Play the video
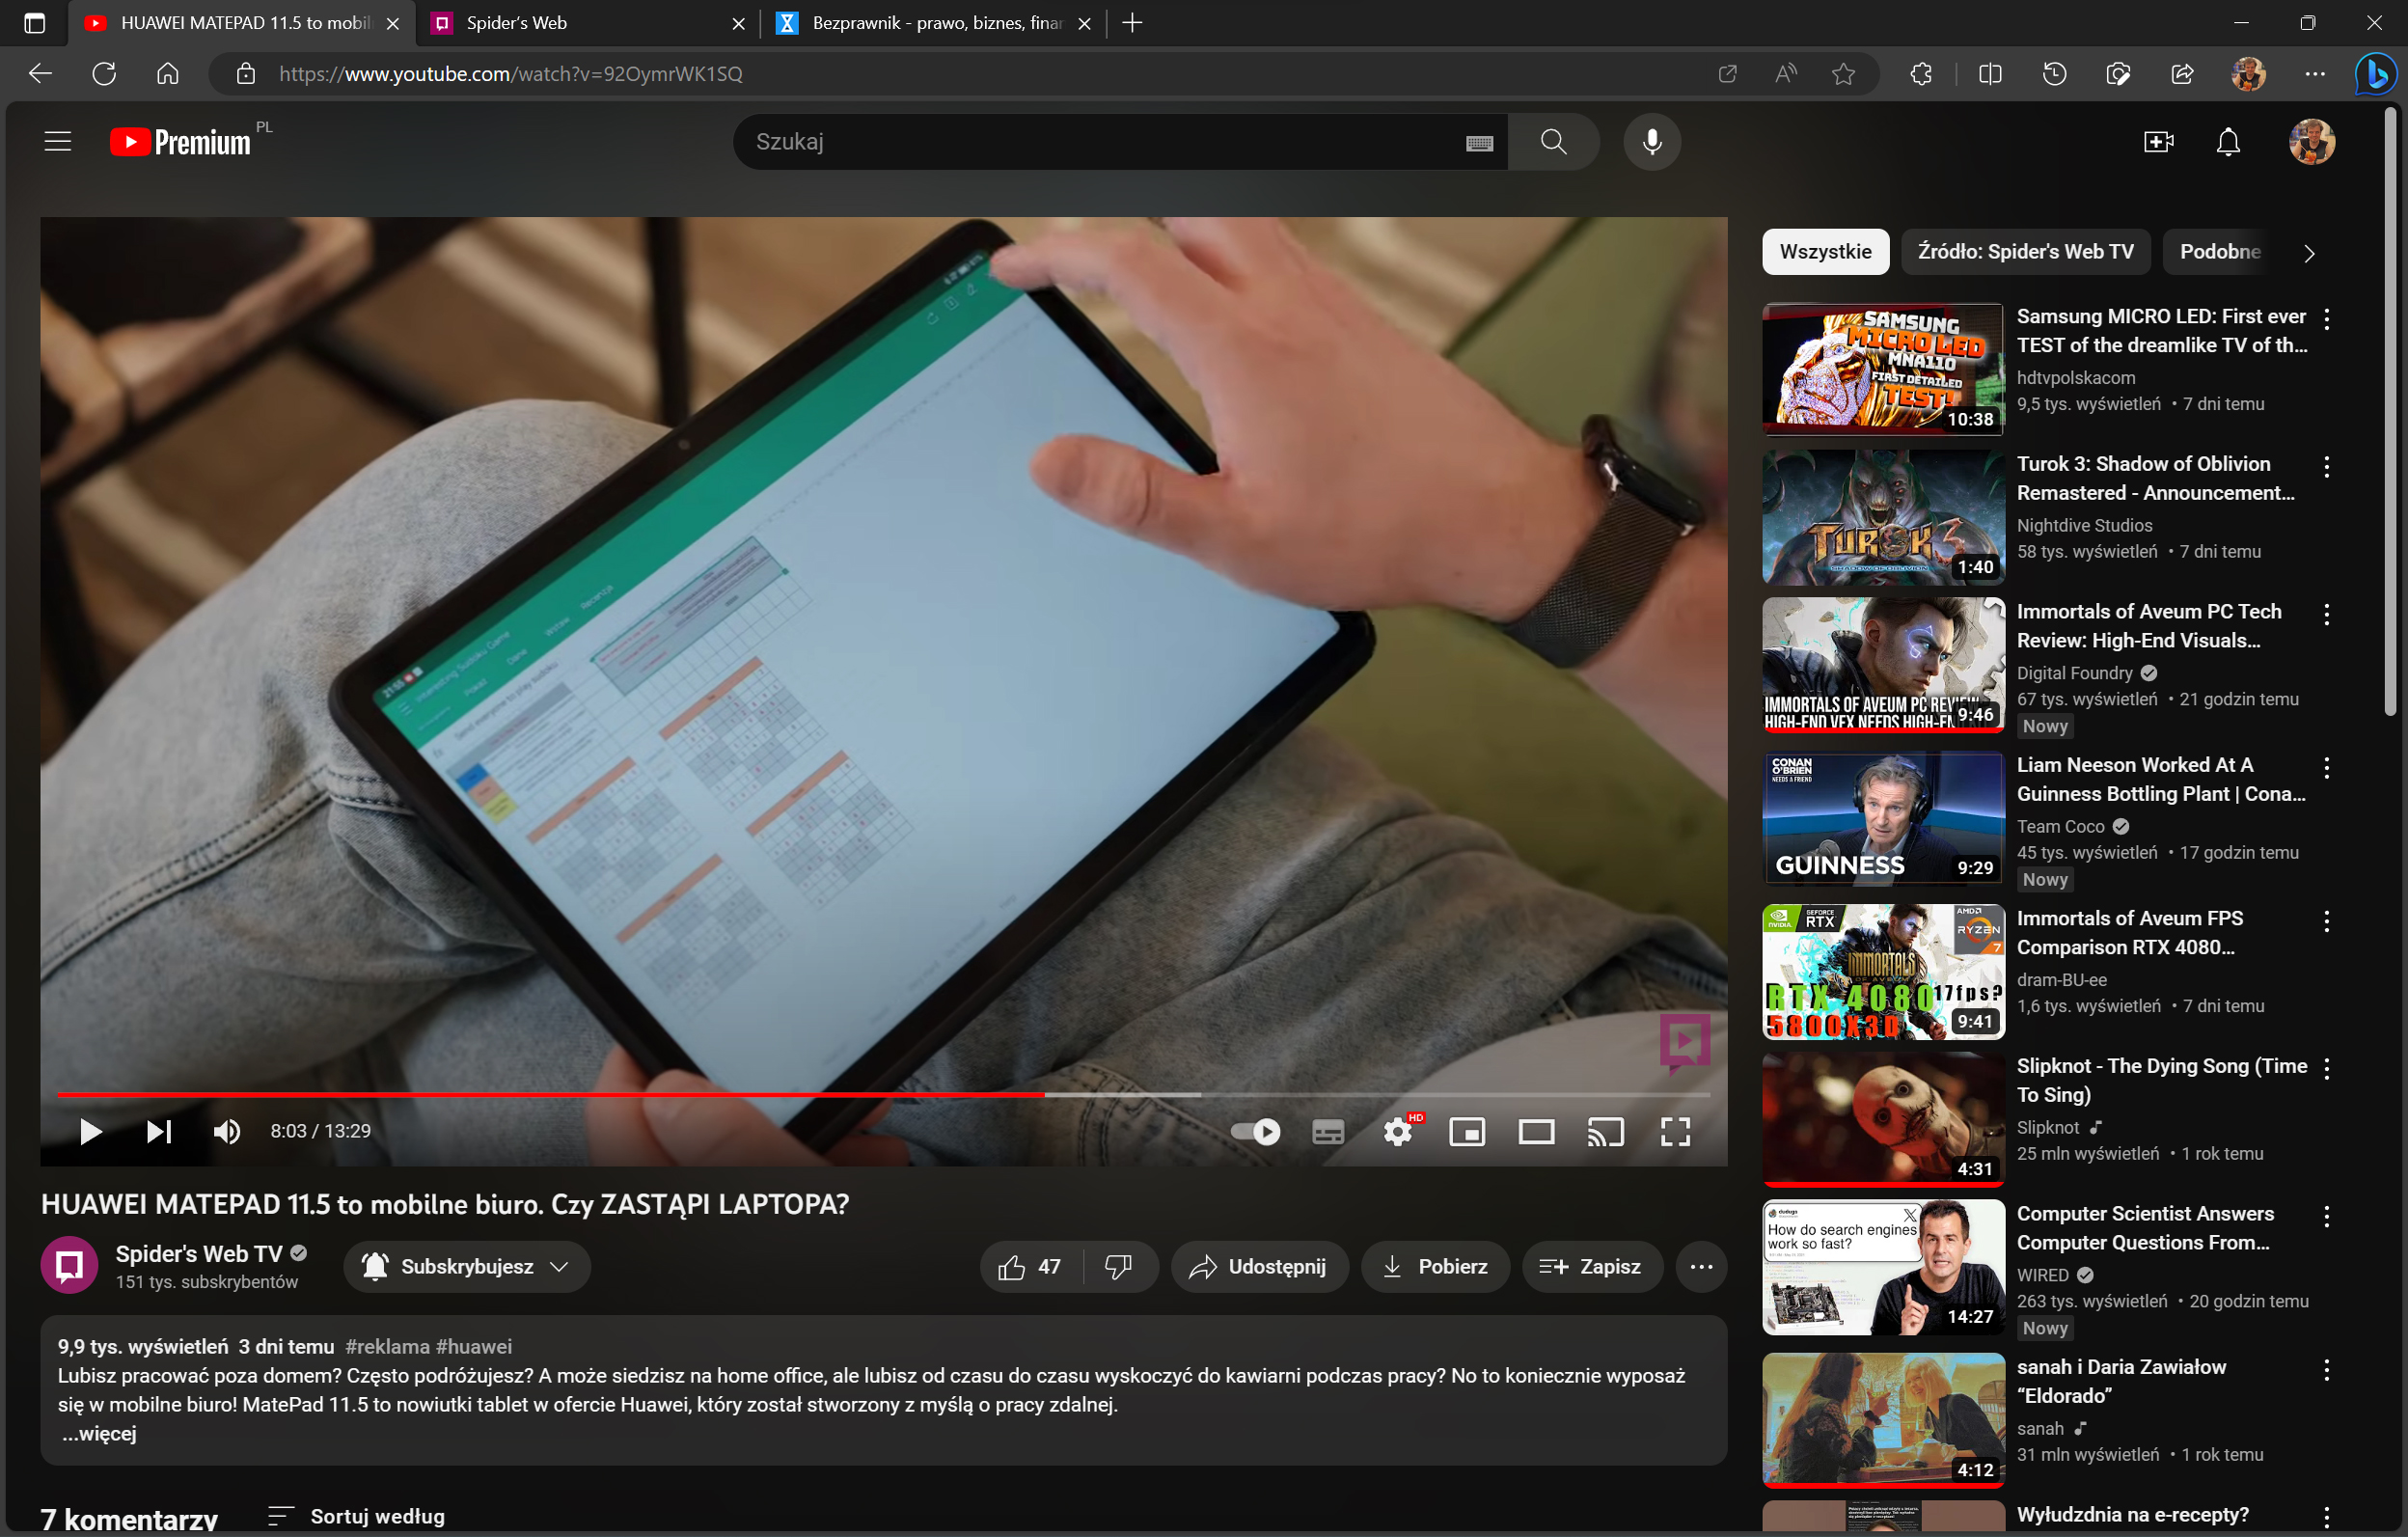The image size is (2408, 1537). 90,1131
